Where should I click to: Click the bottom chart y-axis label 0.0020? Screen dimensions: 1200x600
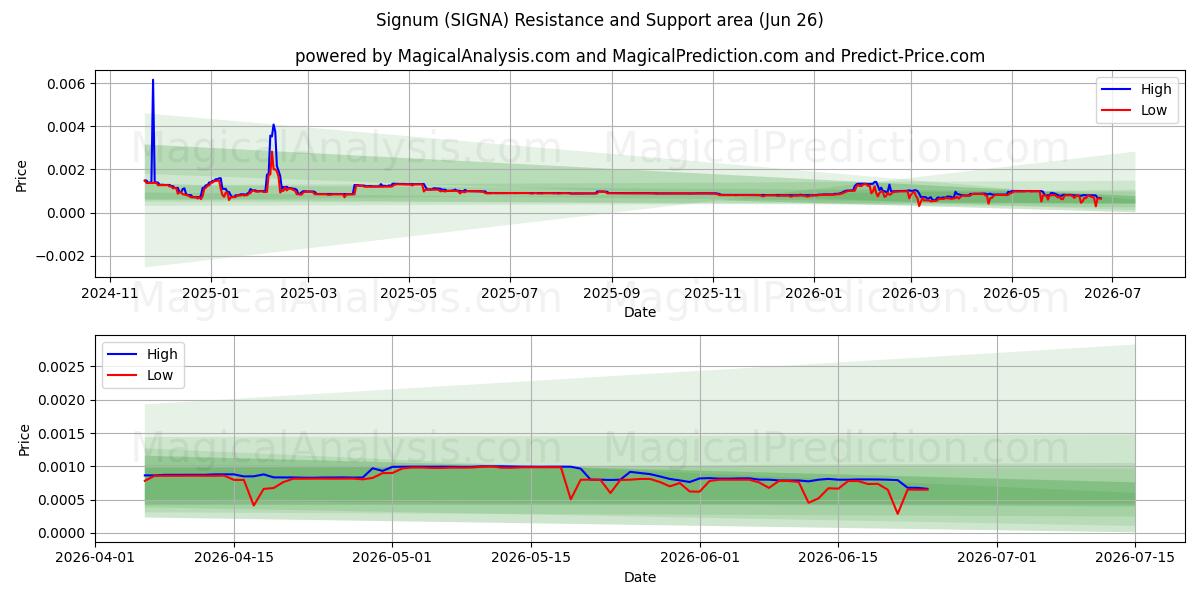[x=63, y=400]
